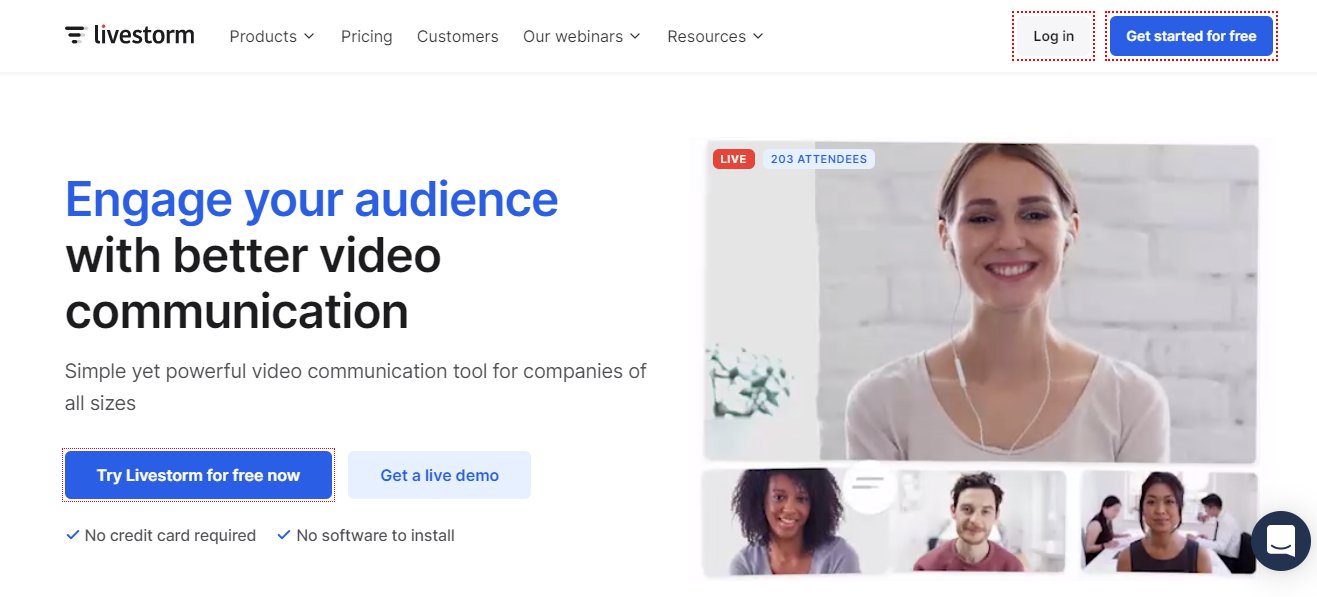This screenshot has height=597, width=1317.
Task: Click the Livestorm logo icon
Action: (75, 36)
